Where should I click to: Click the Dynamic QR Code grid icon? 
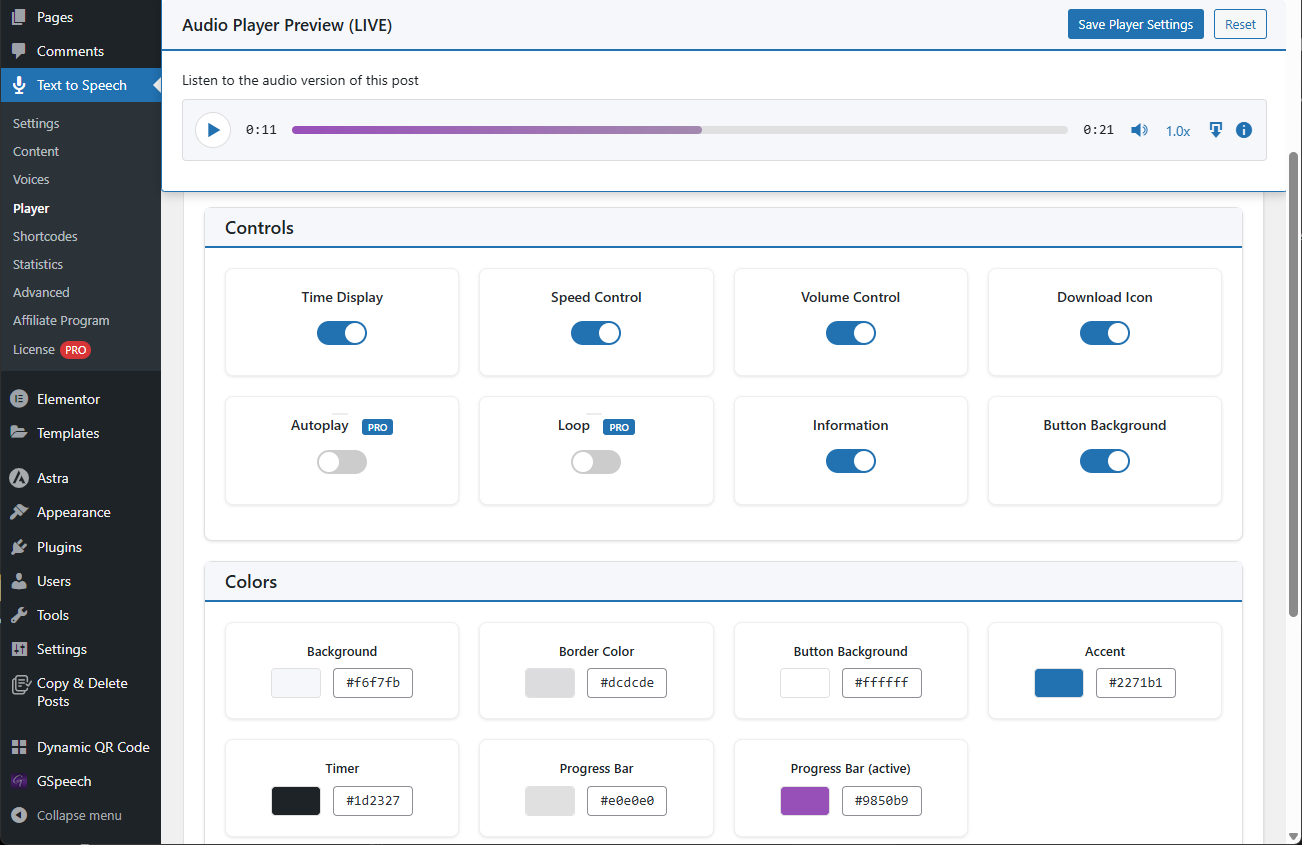coord(19,747)
